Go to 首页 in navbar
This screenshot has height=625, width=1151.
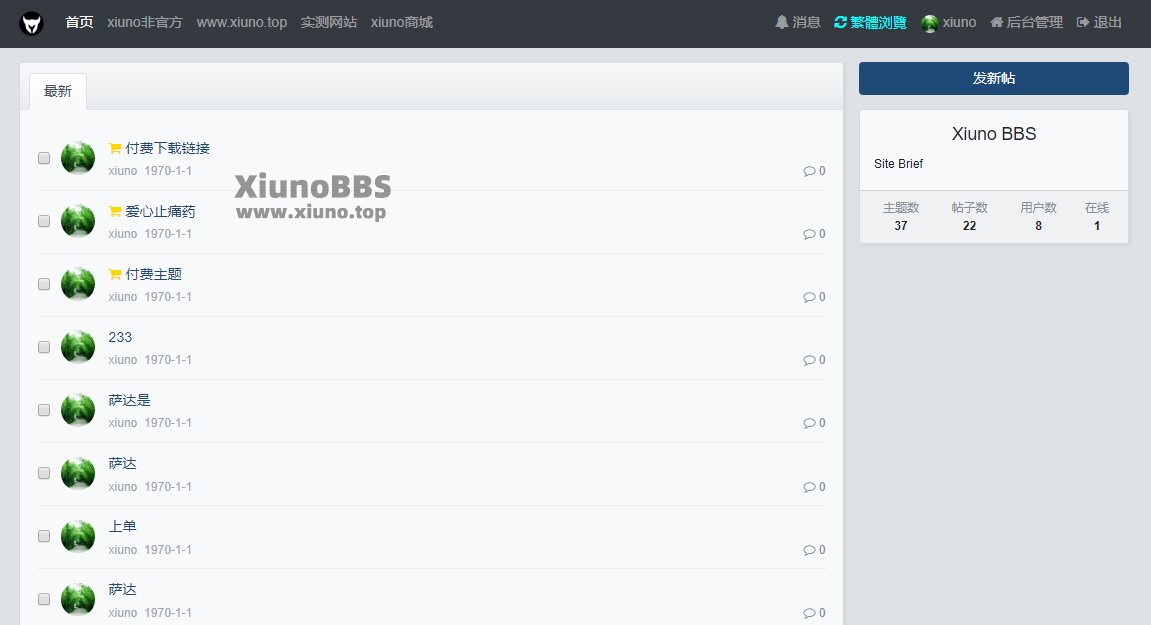coord(79,23)
